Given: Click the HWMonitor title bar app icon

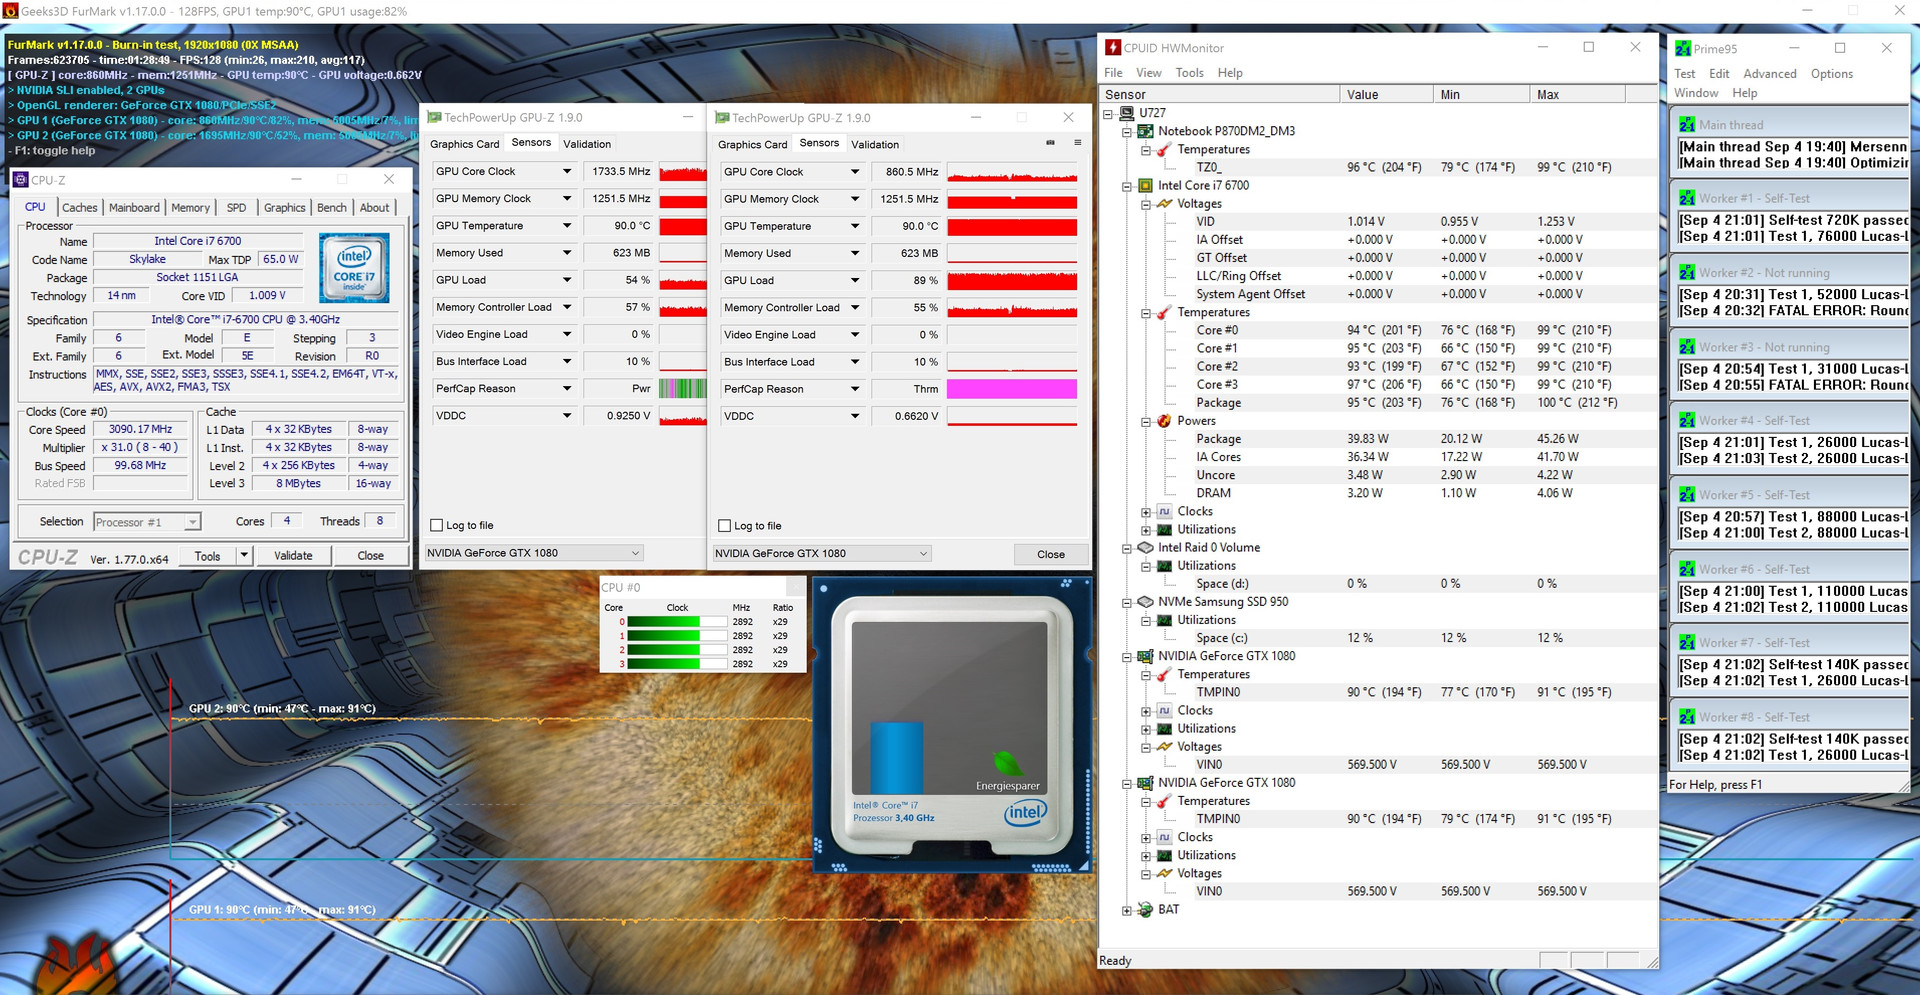Looking at the screenshot, I should pos(1112,48).
